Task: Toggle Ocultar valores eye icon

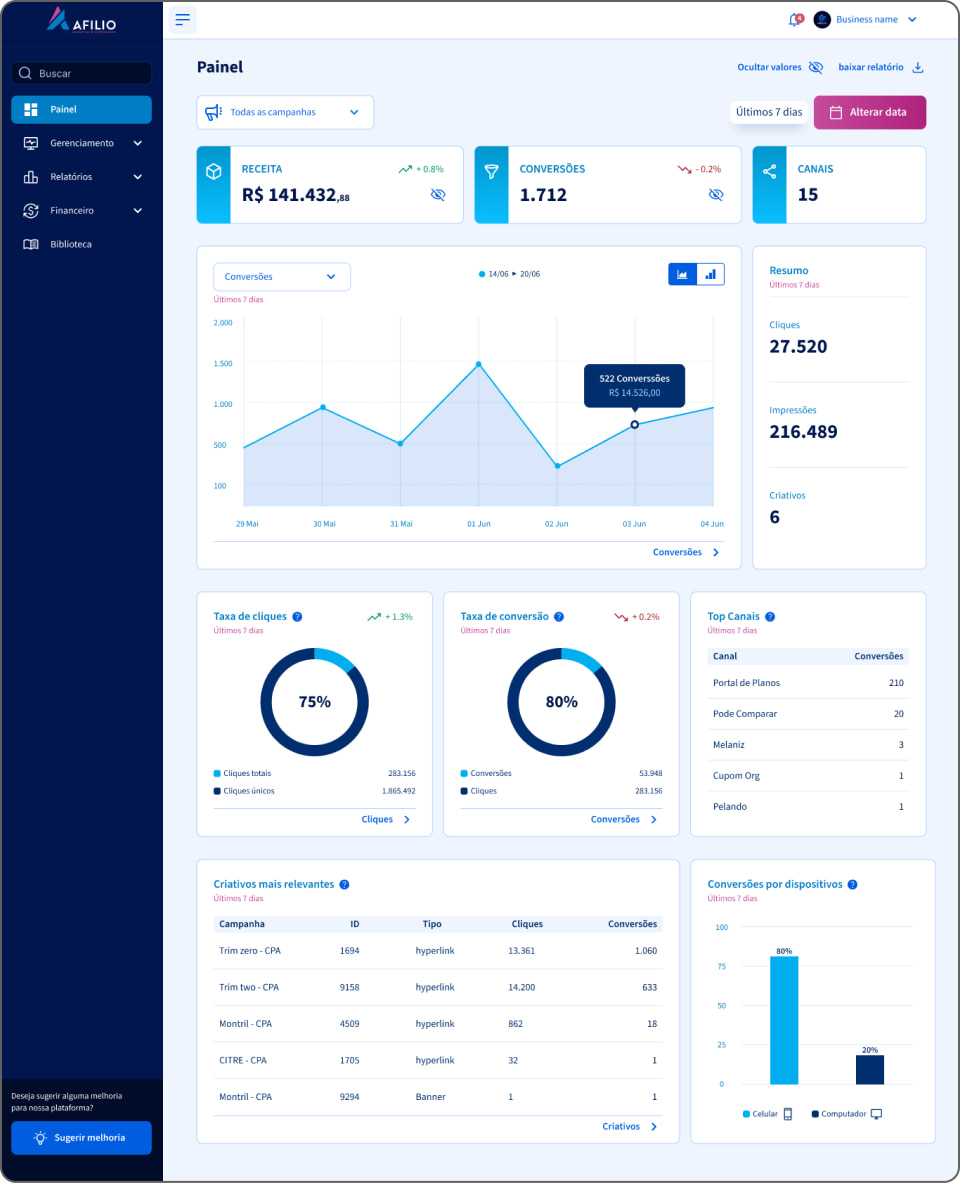Action: point(816,68)
